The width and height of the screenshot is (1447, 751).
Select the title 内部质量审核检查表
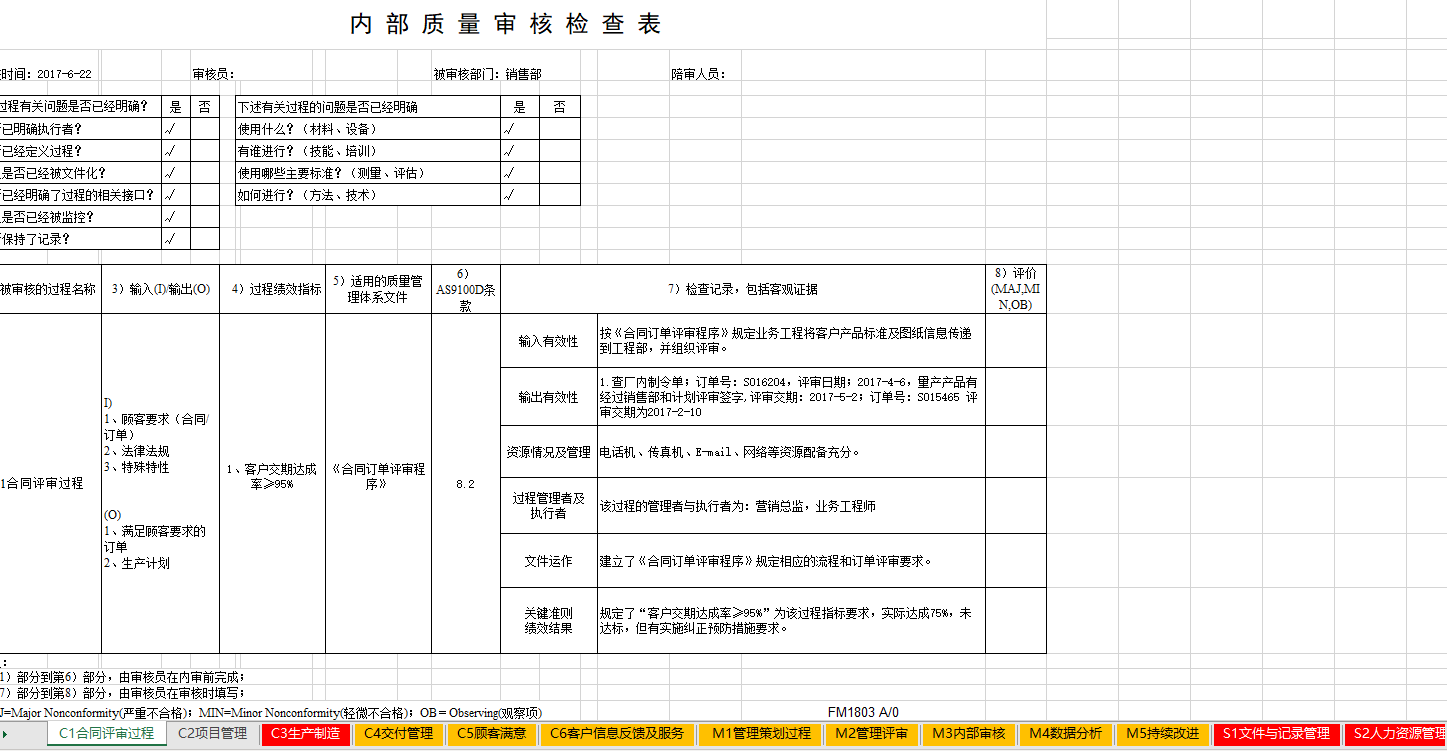pyautogui.click(x=506, y=25)
